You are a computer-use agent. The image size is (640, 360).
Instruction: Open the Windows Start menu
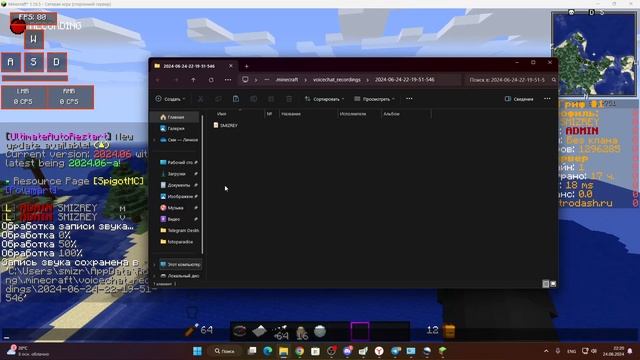click(x=198, y=351)
